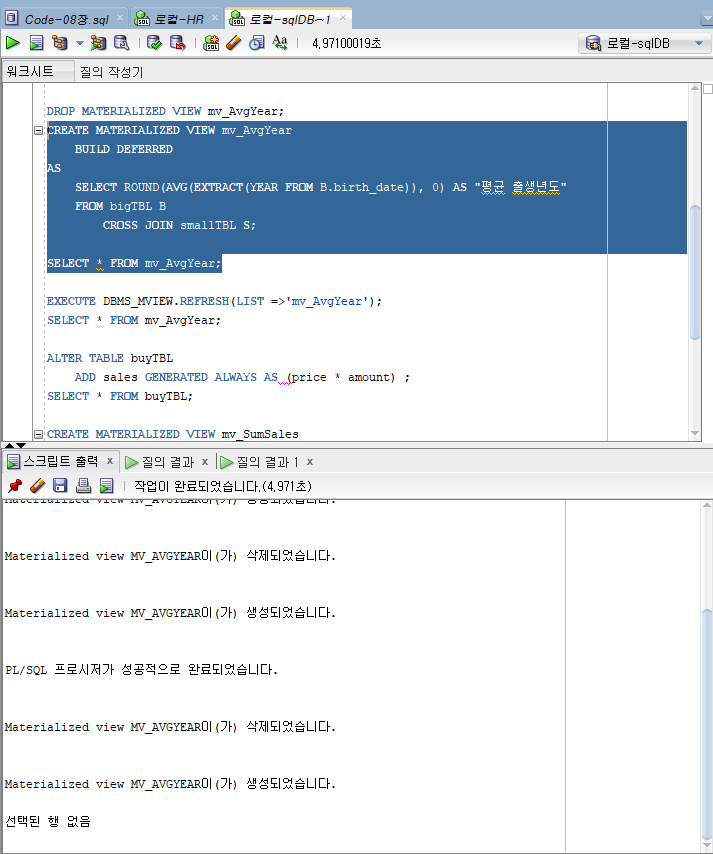Switch to the Code-08장.sql tab
The image size is (713, 854).
[66, 20]
